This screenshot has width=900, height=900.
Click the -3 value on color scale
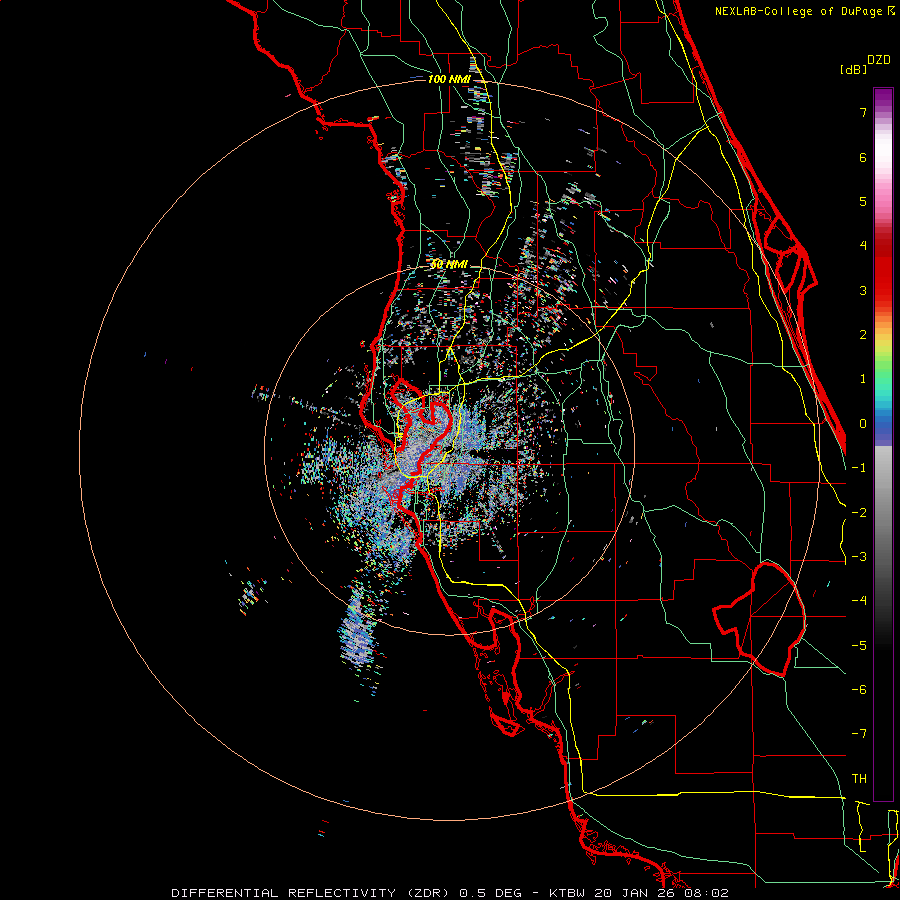tap(859, 557)
